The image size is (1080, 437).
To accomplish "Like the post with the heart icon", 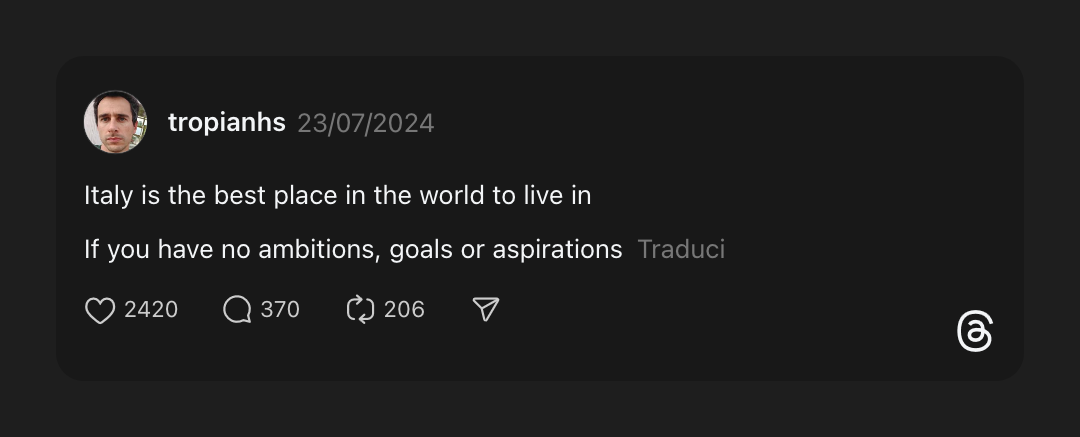I will [x=100, y=310].
